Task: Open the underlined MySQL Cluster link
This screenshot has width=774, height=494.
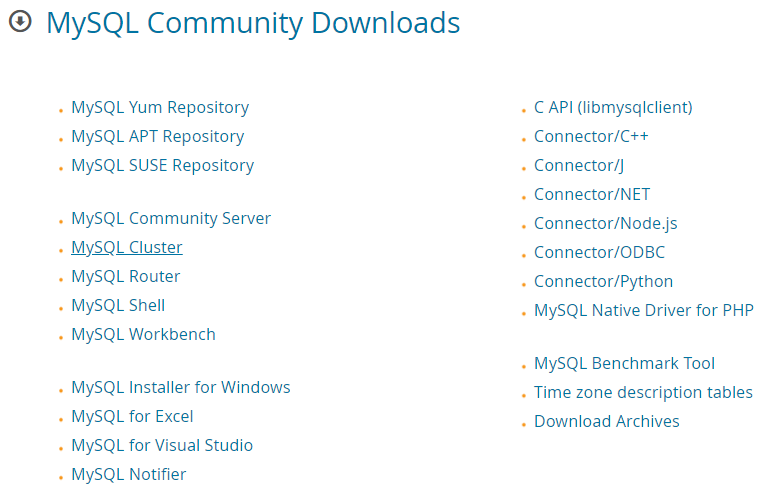Action: tap(127, 248)
